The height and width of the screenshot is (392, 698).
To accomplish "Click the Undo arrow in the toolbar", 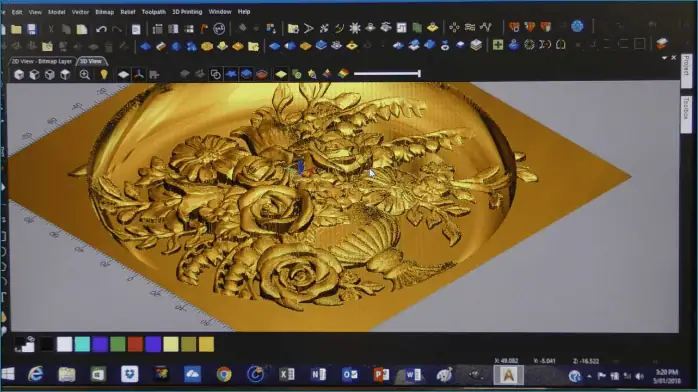I will point(101,29).
